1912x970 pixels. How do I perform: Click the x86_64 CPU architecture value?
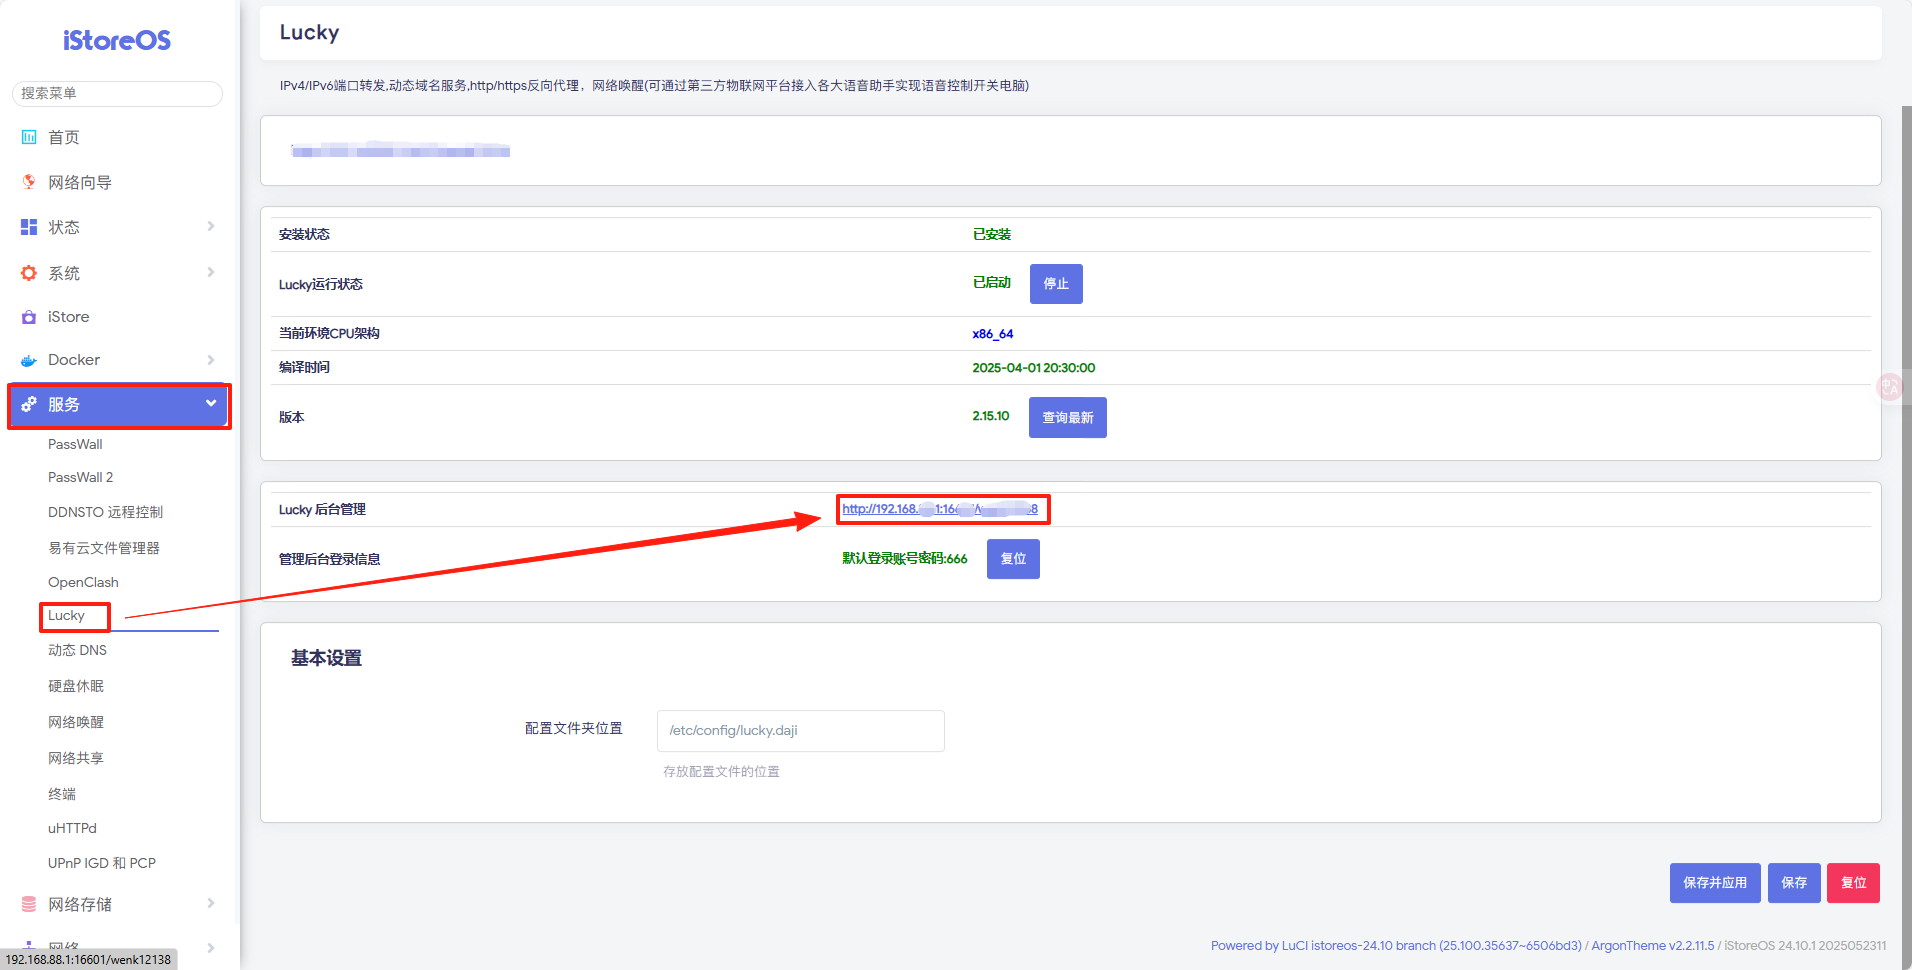coord(992,334)
